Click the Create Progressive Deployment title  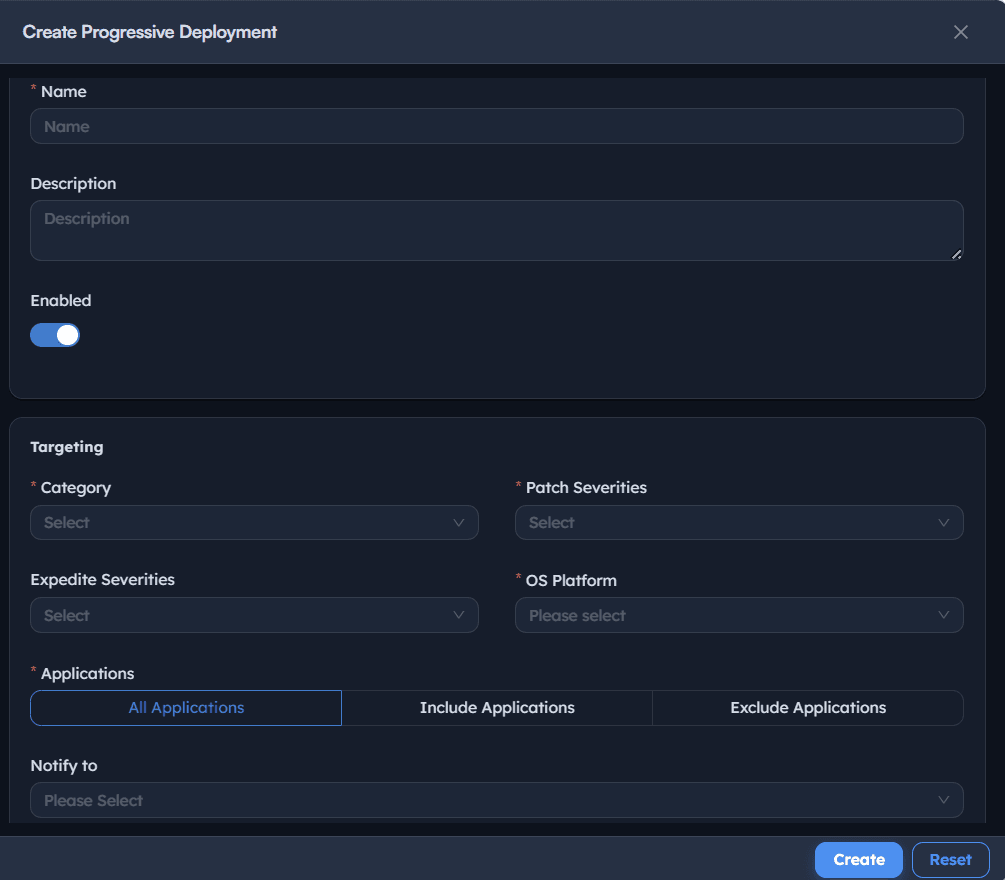coord(149,32)
